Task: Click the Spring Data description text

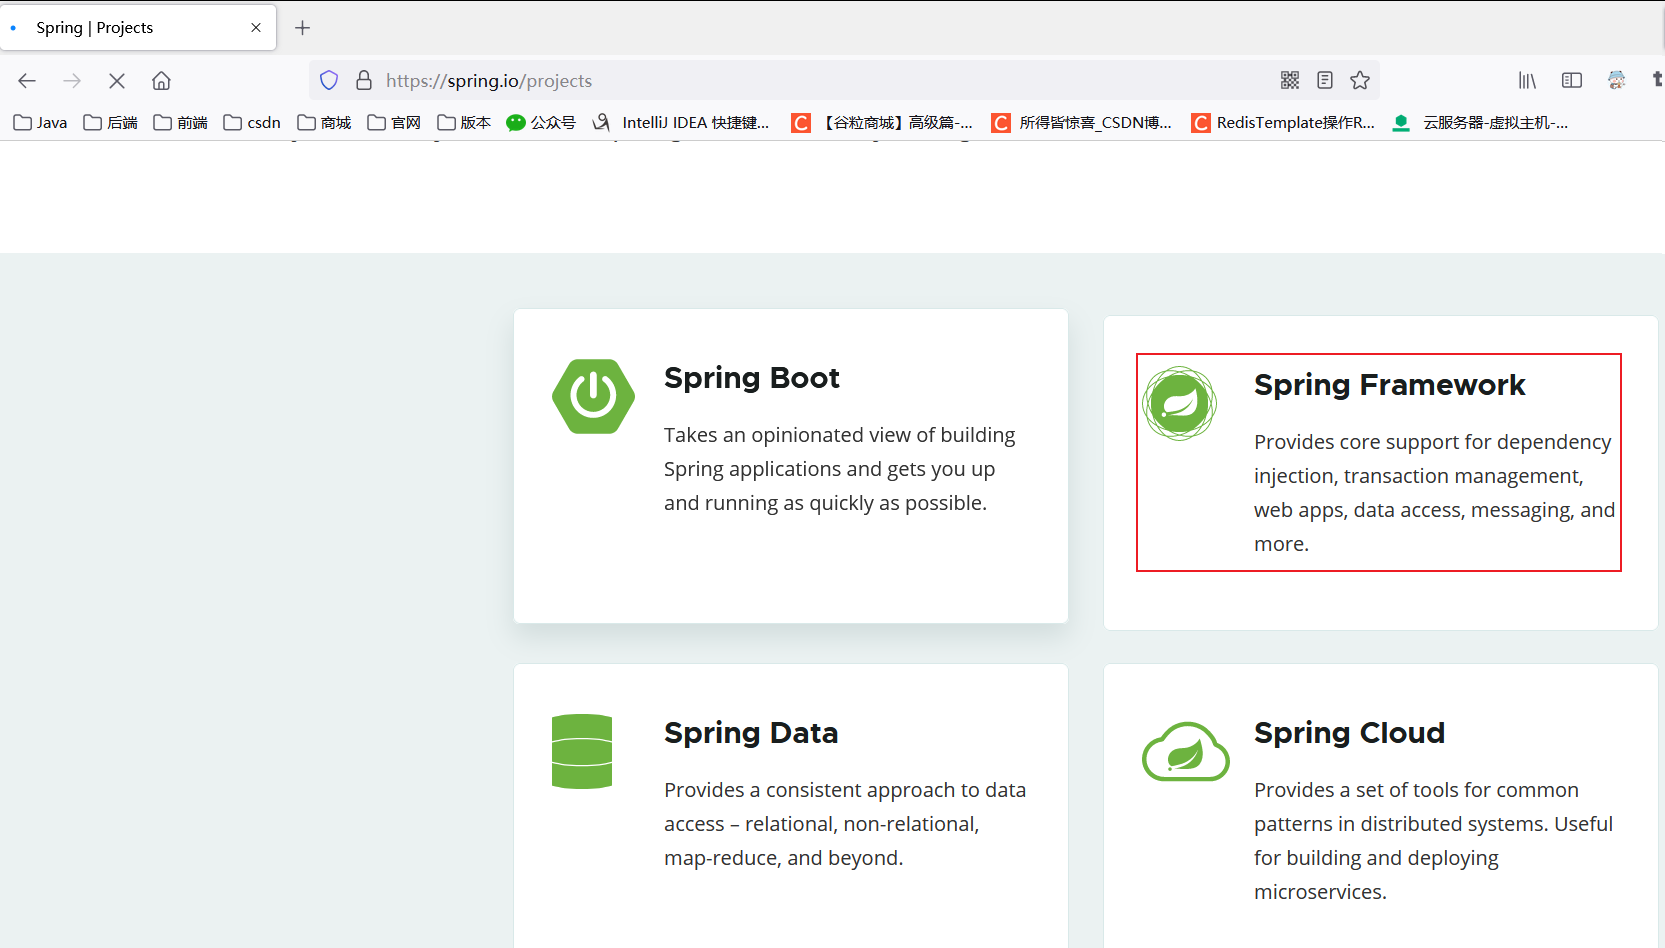Action: coord(845,824)
